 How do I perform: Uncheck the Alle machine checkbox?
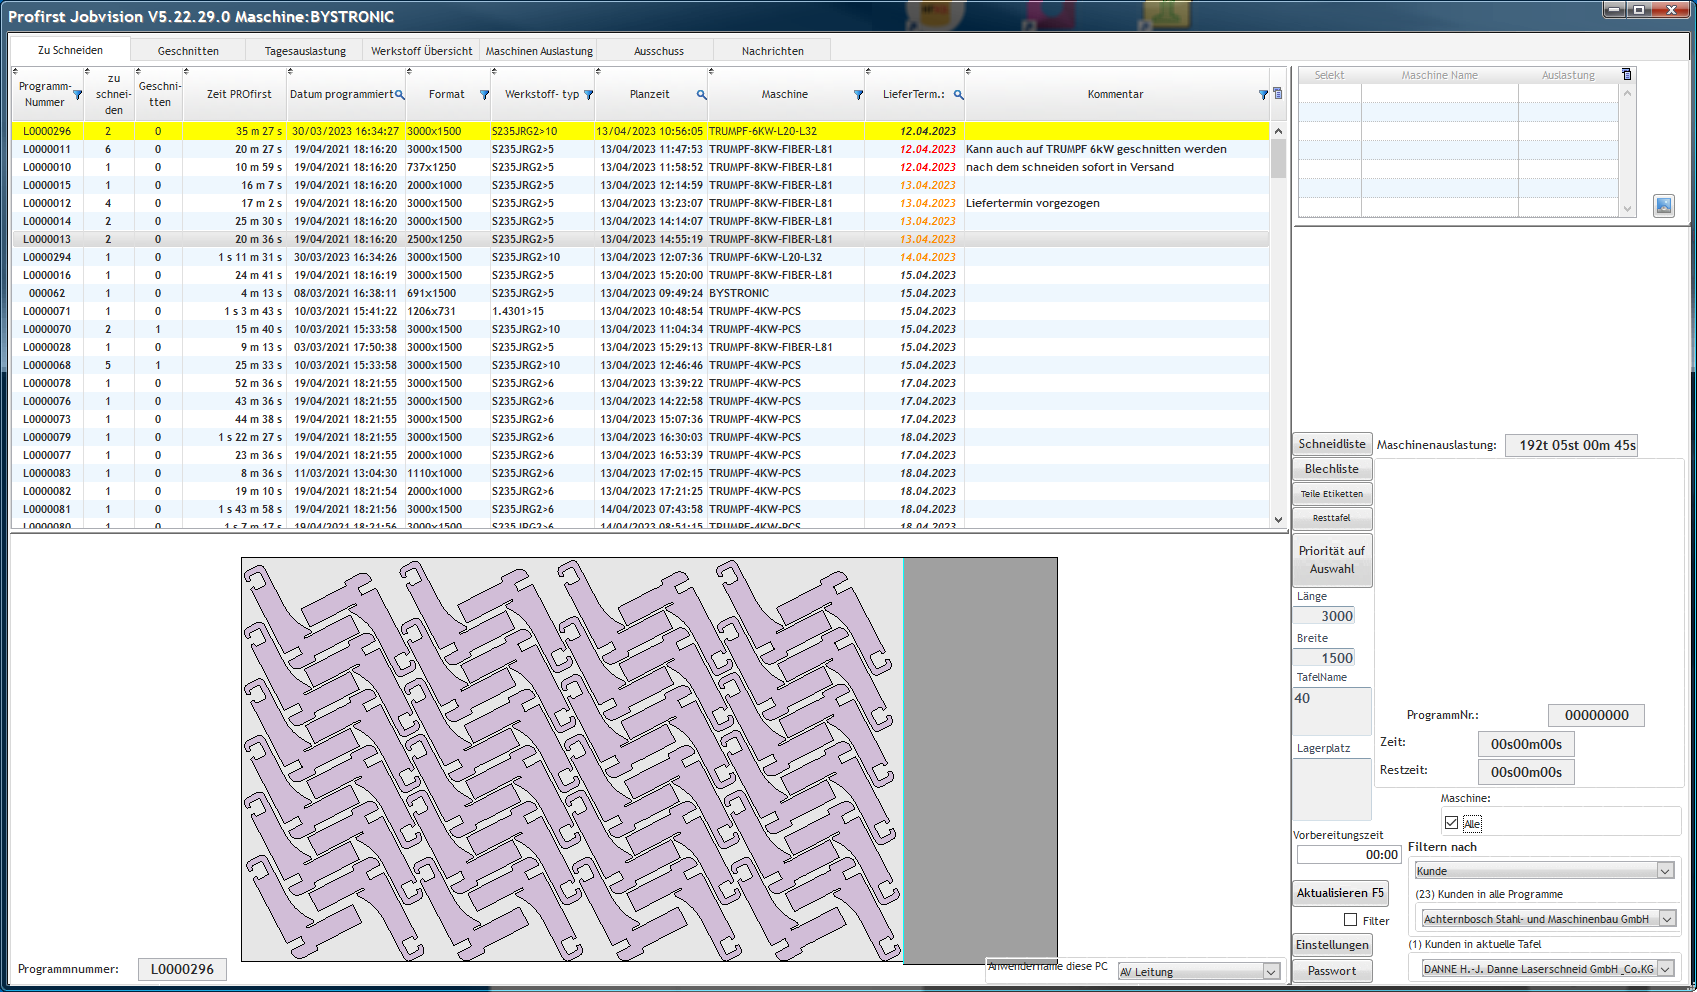click(x=1451, y=823)
